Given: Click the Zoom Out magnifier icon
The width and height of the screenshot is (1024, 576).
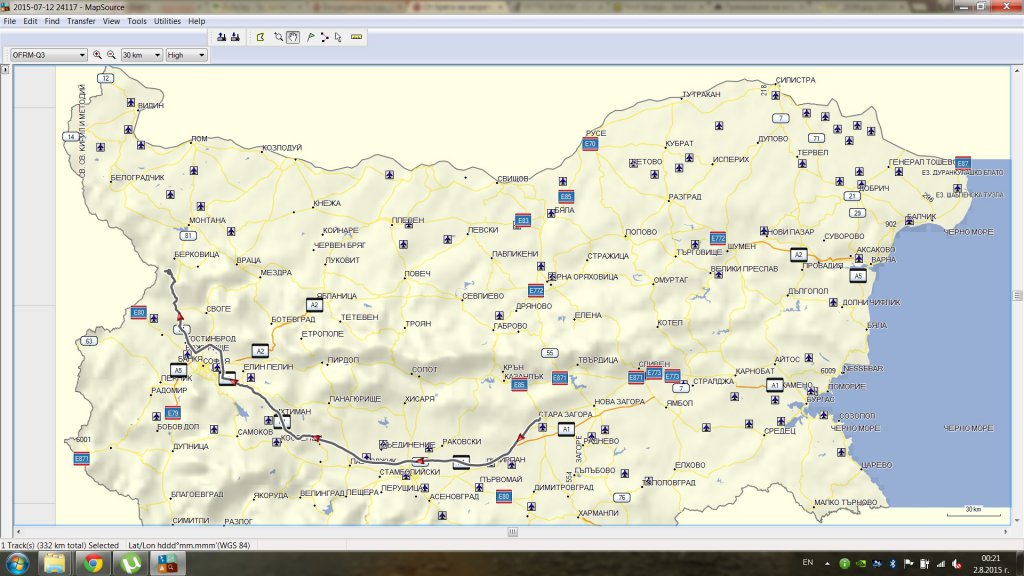Looking at the screenshot, I should 111,55.
